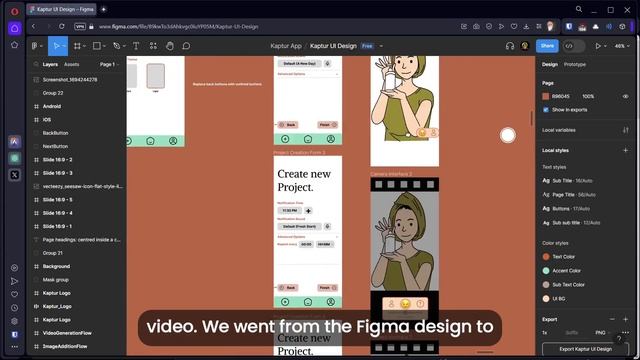Select the Pen tool
Image resolution: width=640 pixels, height=360 pixels.
click(117, 46)
